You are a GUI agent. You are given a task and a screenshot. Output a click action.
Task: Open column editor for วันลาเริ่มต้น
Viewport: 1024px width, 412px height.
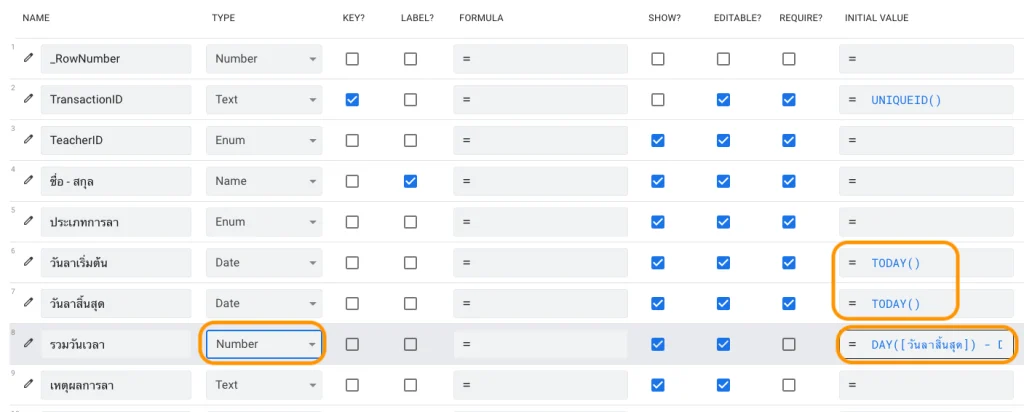(x=28, y=262)
